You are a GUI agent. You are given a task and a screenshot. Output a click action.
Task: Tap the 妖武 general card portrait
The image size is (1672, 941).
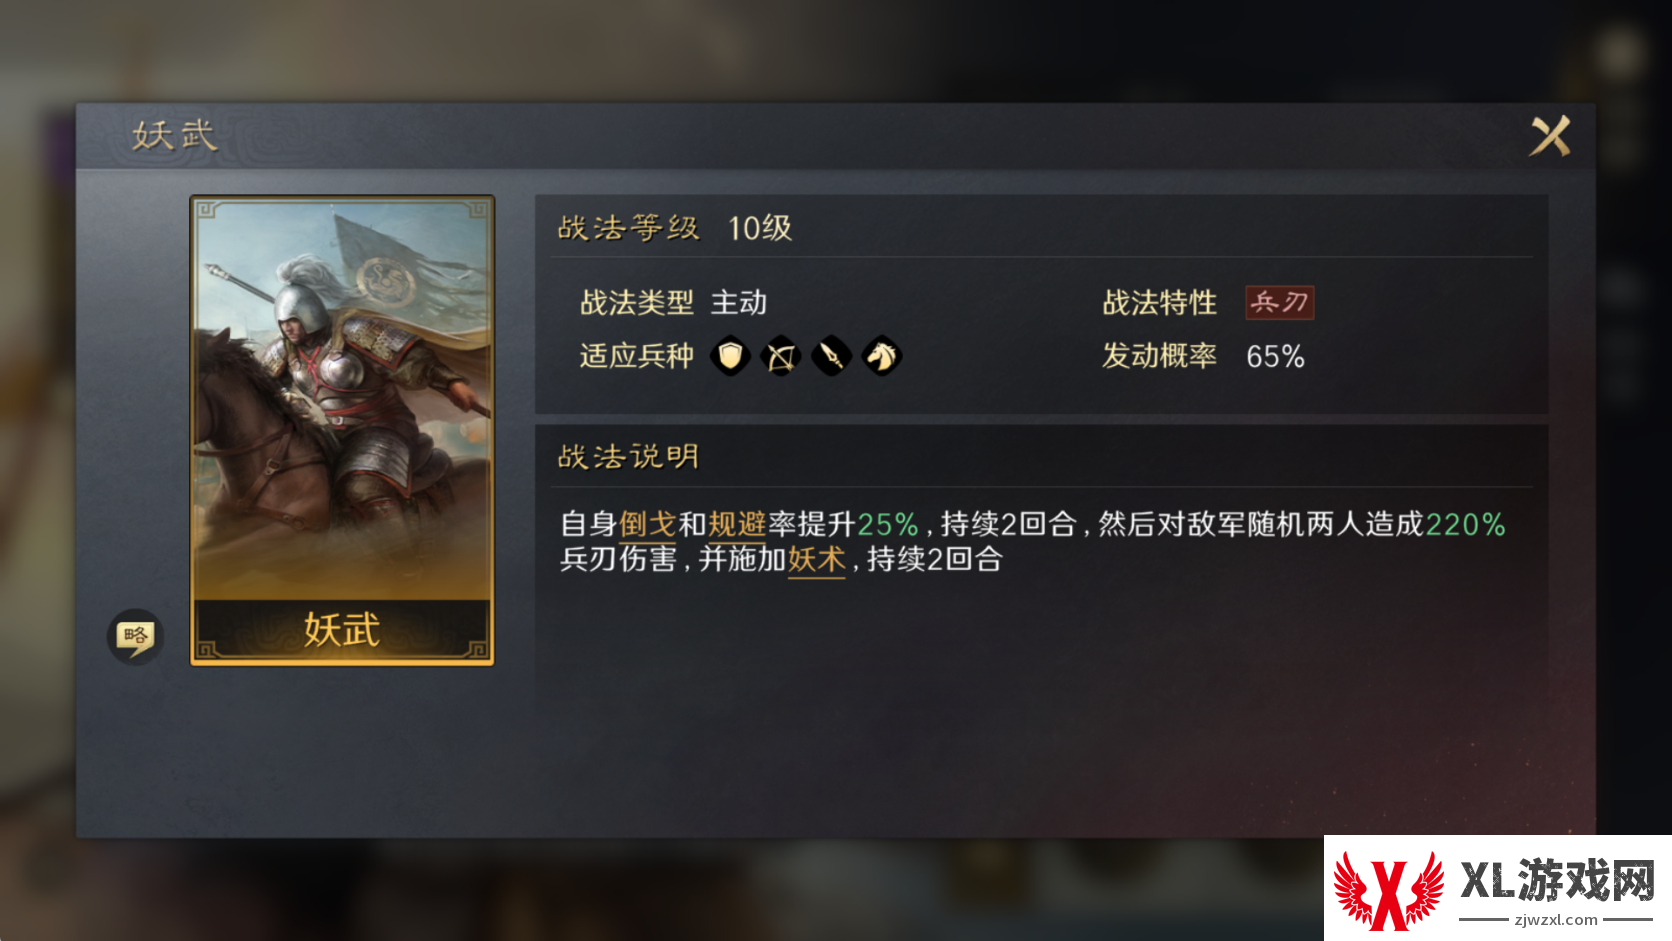342,400
